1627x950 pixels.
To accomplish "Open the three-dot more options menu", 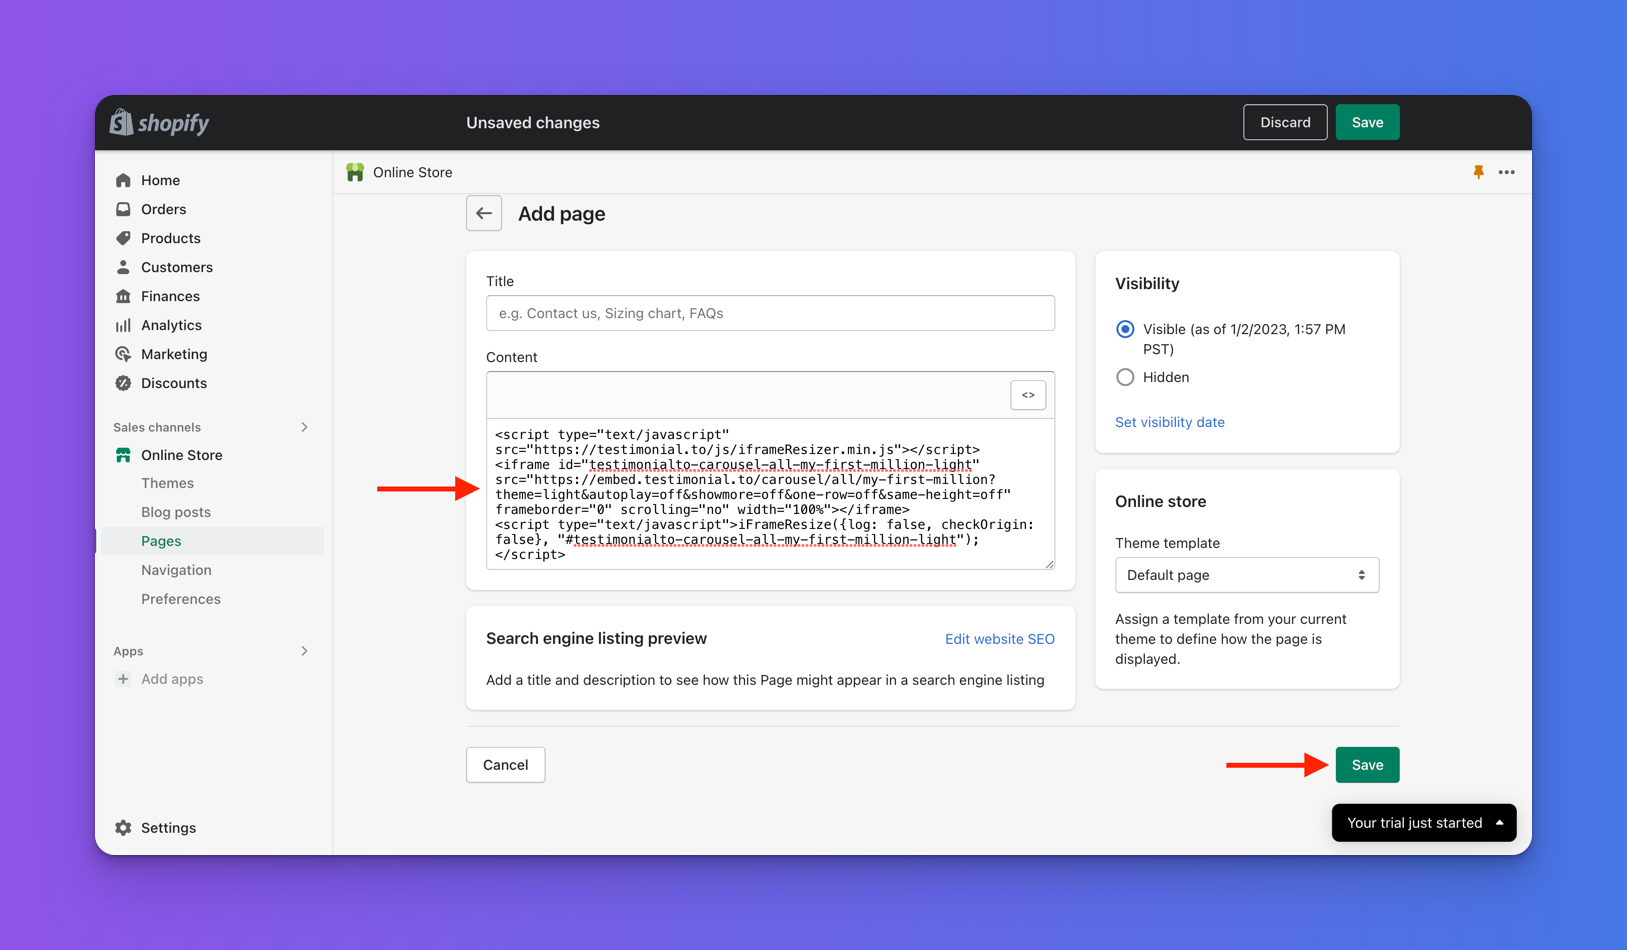I will pyautogui.click(x=1506, y=172).
